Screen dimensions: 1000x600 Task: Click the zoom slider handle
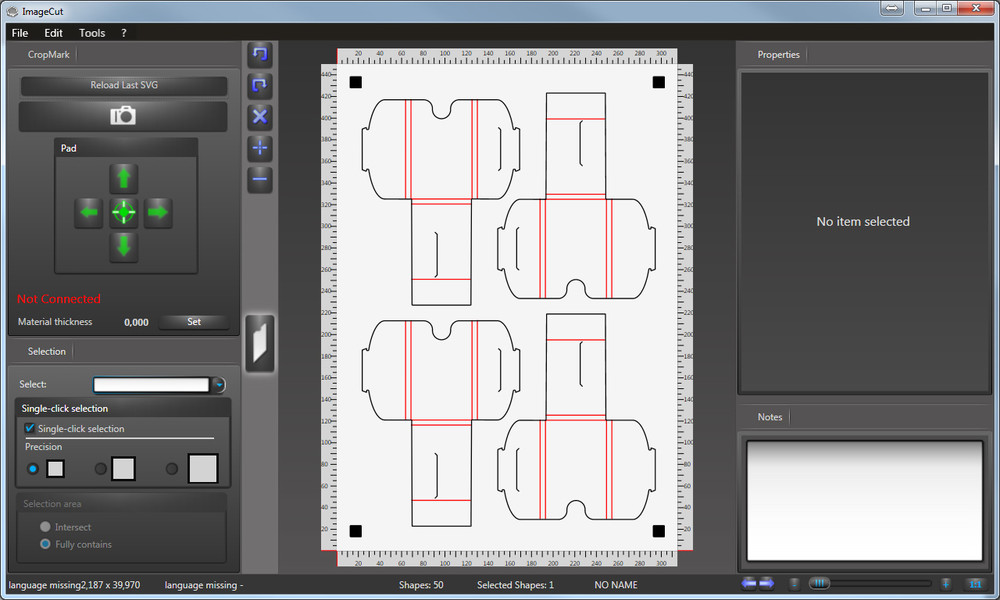click(x=819, y=583)
